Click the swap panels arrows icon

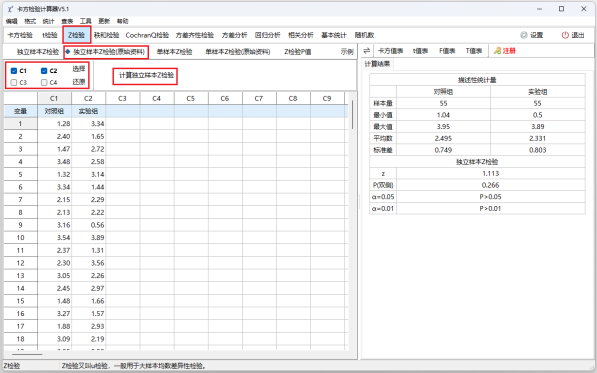pyautogui.click(x=367, y=51)
